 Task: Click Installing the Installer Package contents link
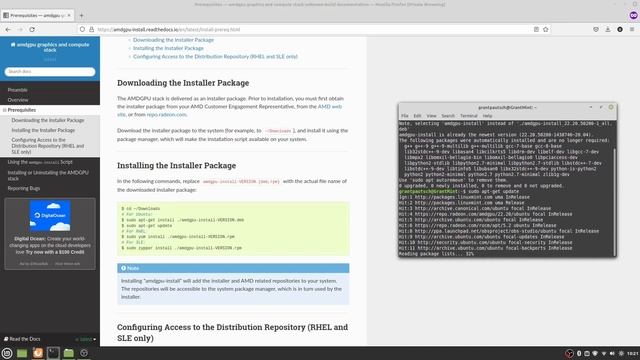[x=168, y=48]
